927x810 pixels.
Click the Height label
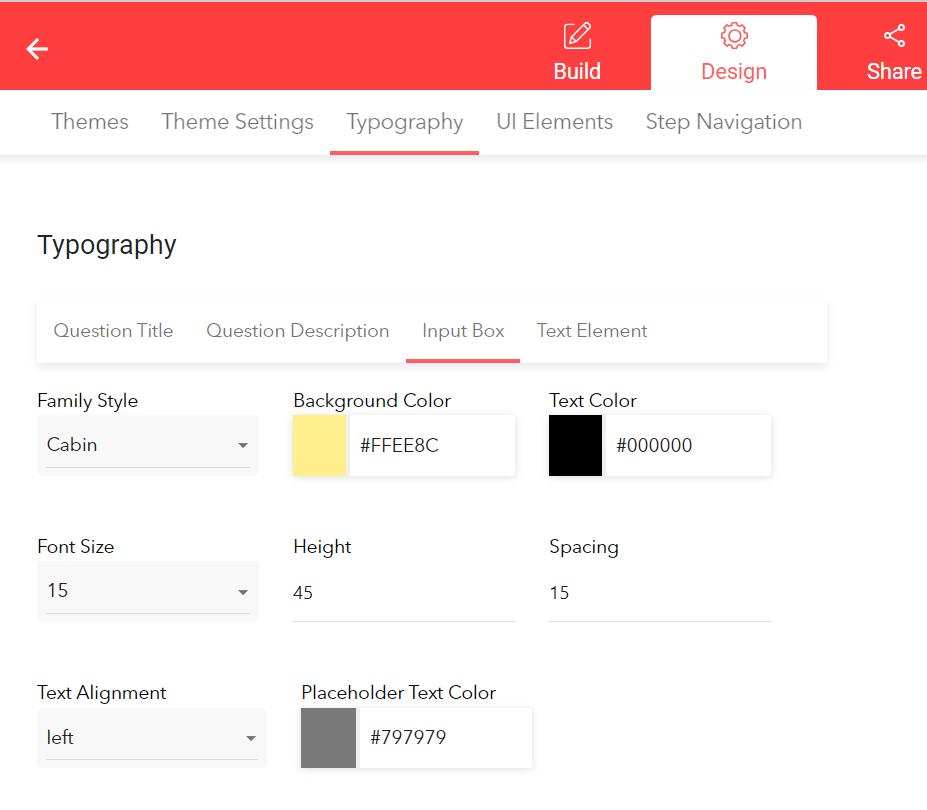(322, 547)
